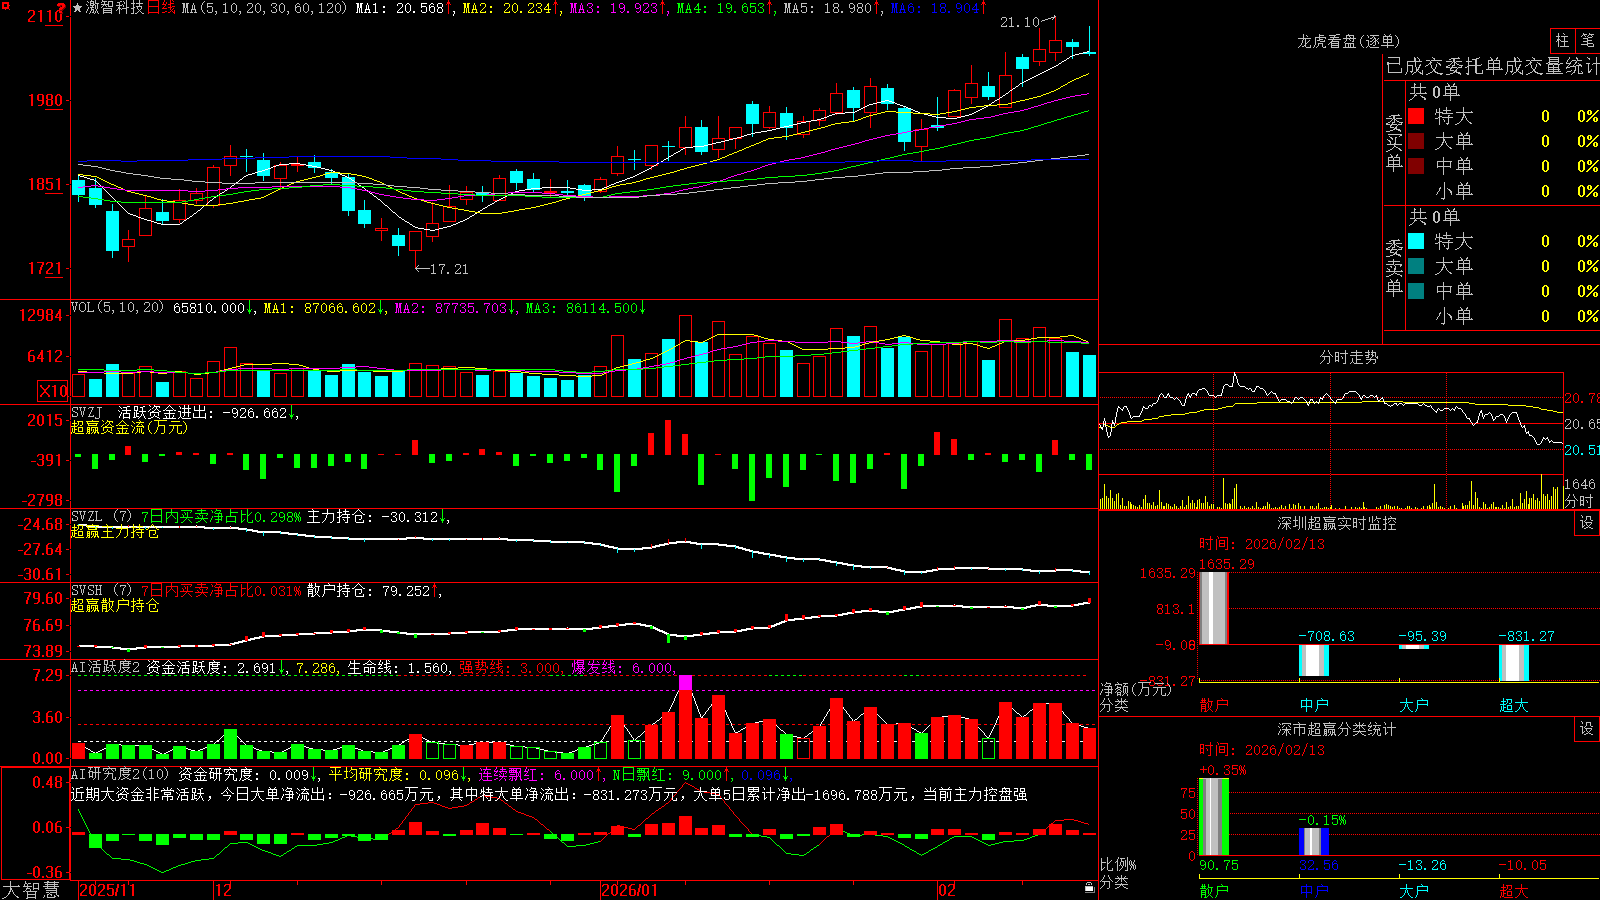Click the MA3: 19.923 value
1600x900 pixels.
click(x=613, y=8)
